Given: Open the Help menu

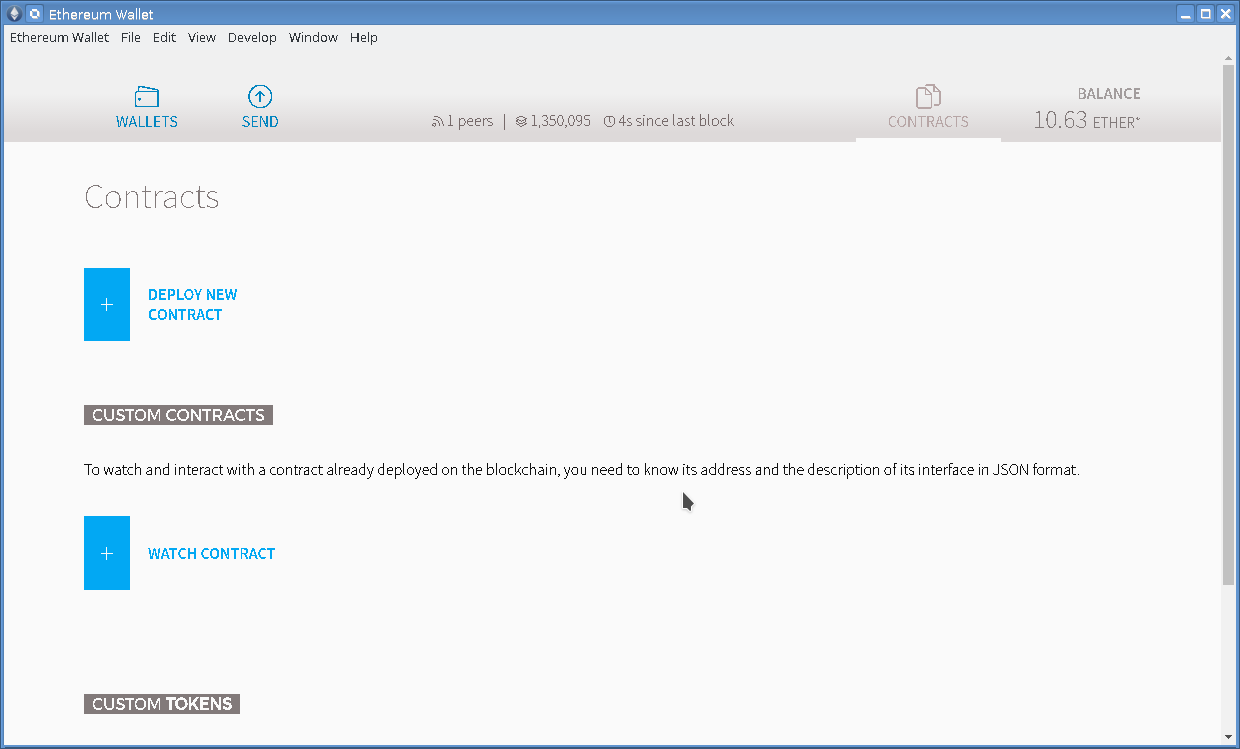Looking at the screenshot, I should tap(364, 37).
